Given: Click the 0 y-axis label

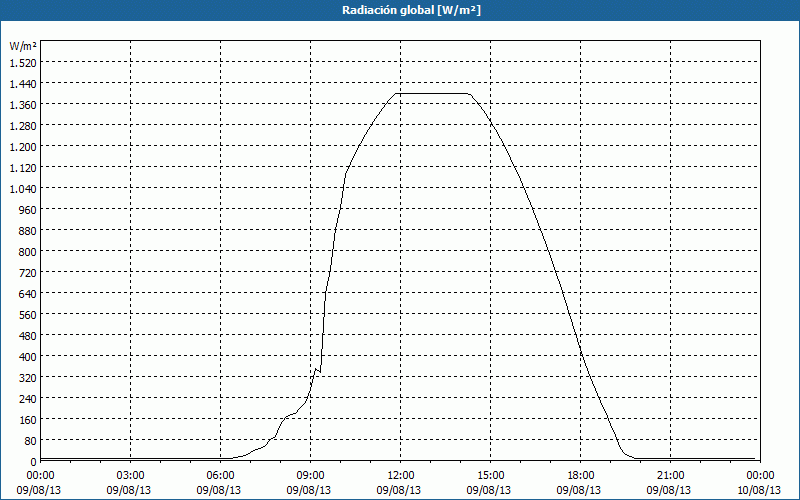Looking at the screenshot, I should coord(34,462).
